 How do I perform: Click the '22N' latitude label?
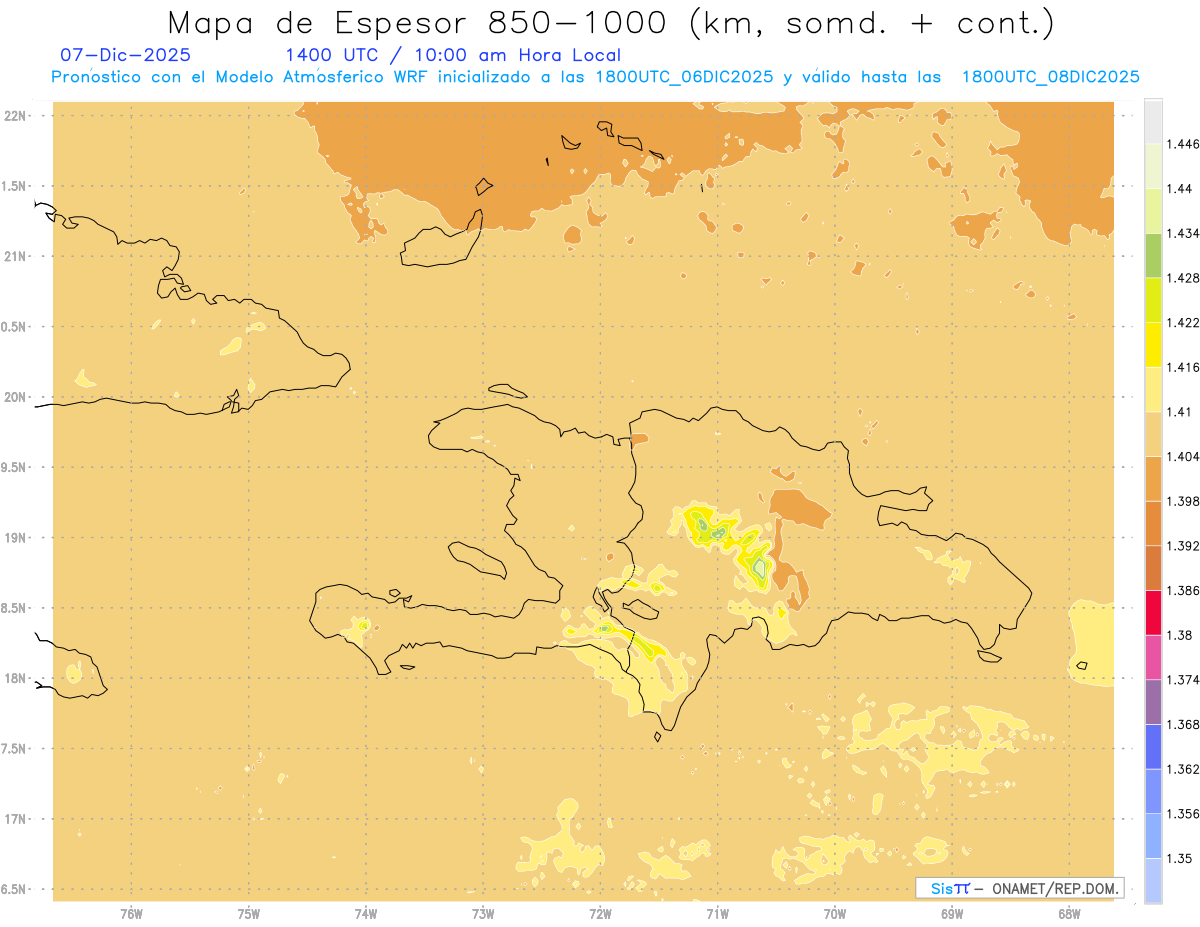pyautogui.click(x=16, y=115)
